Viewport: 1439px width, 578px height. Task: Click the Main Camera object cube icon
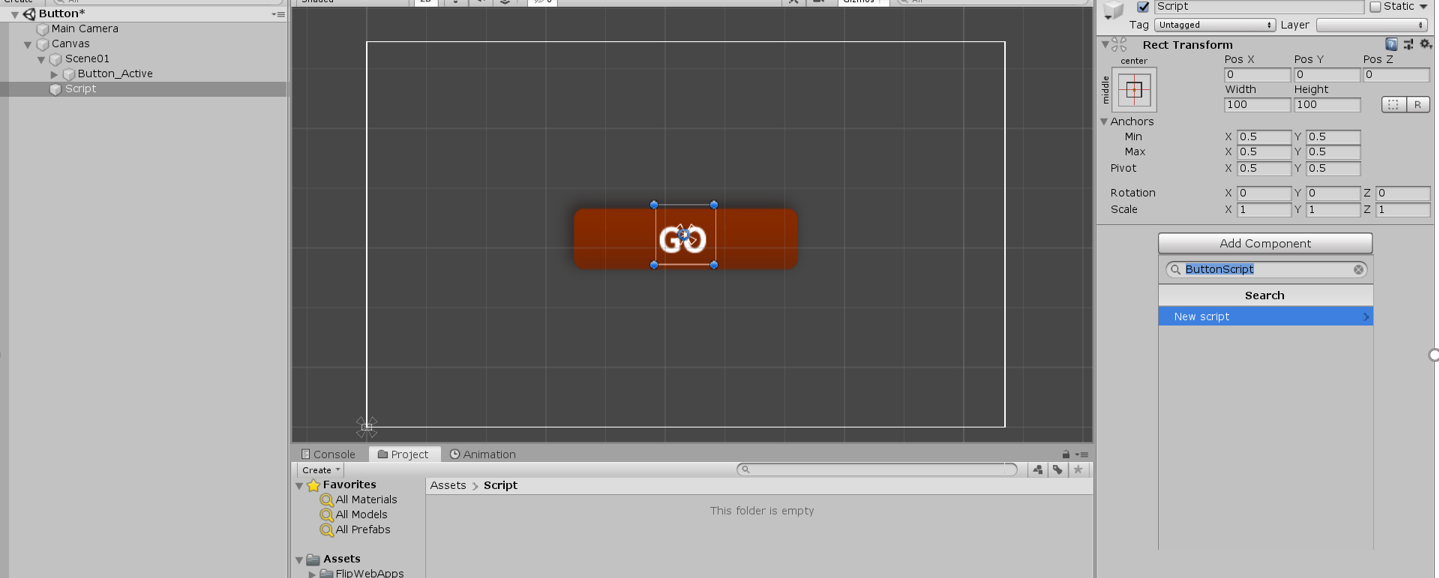click(43, 29)
